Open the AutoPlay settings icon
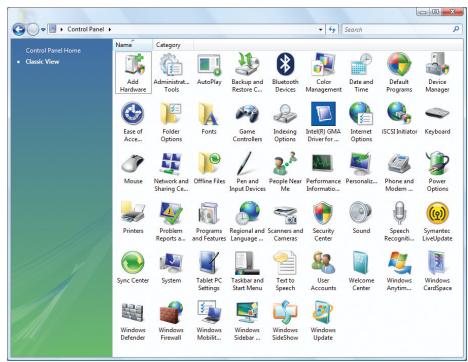This screenshot has height=362, width=468. pyautogui.click(x=209, y=69)
